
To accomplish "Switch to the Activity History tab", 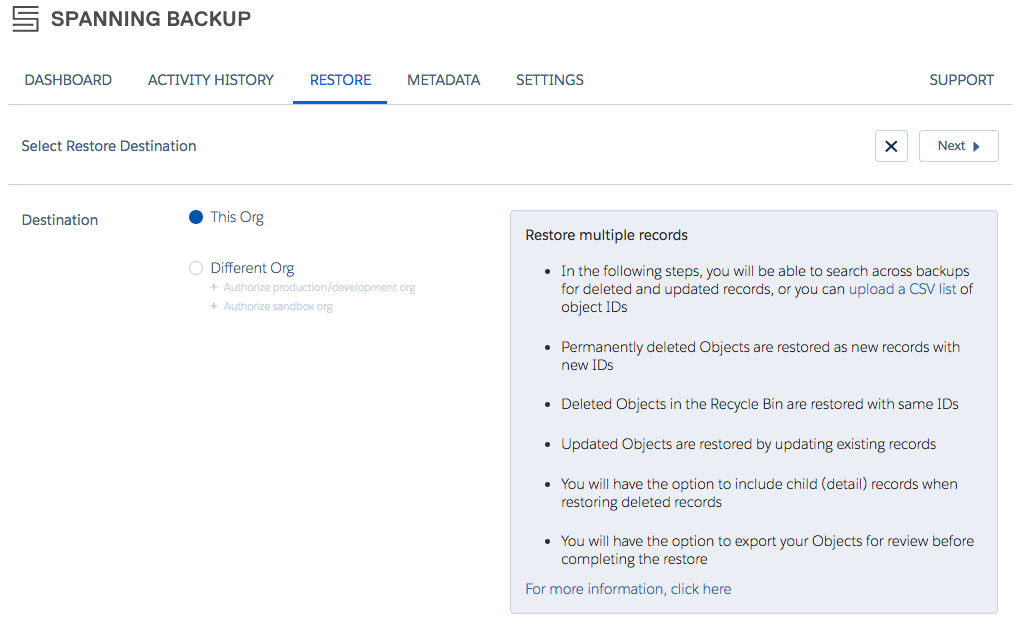I will 211,80.
